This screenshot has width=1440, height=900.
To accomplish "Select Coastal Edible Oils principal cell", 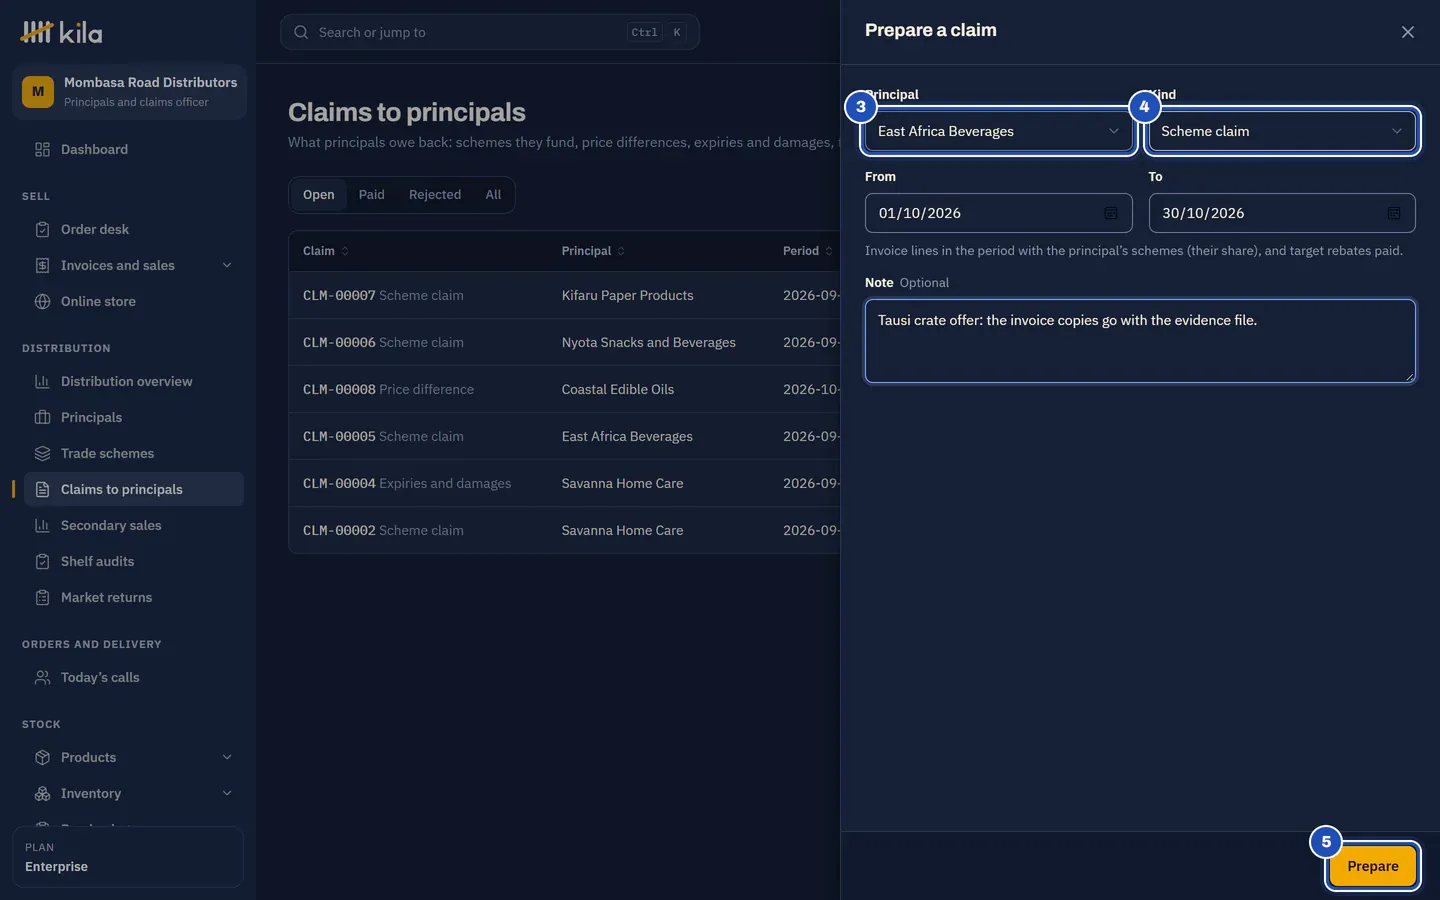I will [618, 389].
